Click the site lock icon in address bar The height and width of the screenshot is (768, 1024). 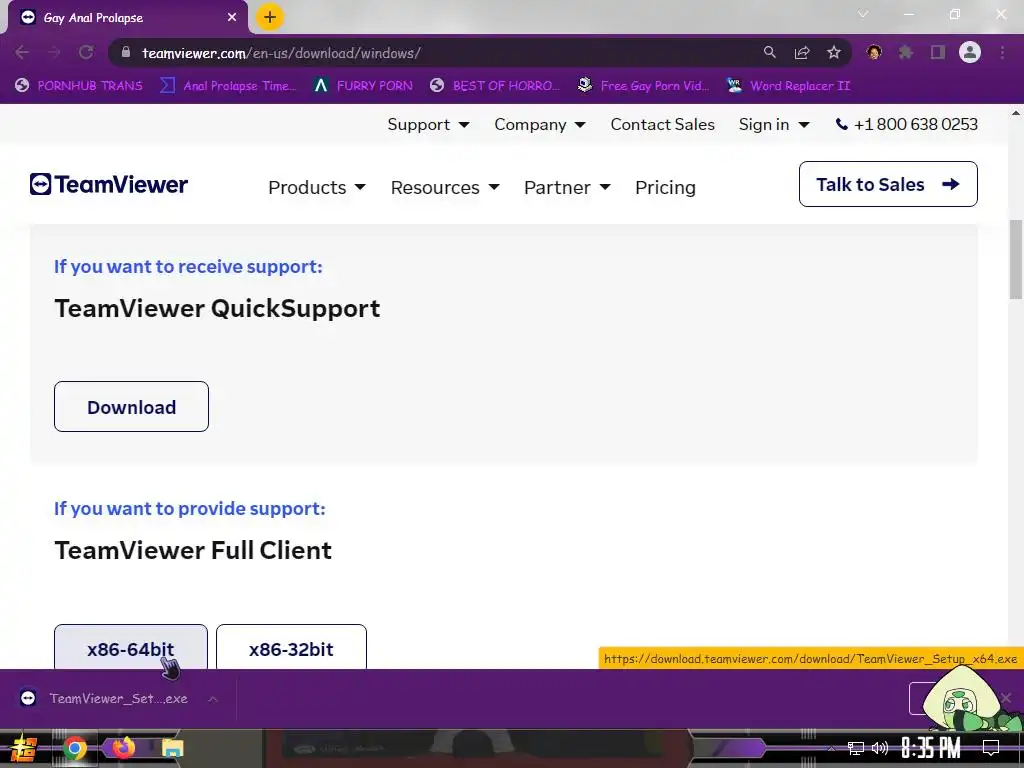coord(126,52)
